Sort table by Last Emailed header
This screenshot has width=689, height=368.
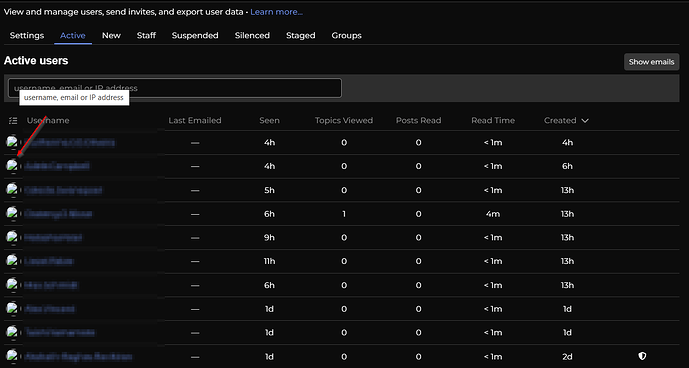195,120
